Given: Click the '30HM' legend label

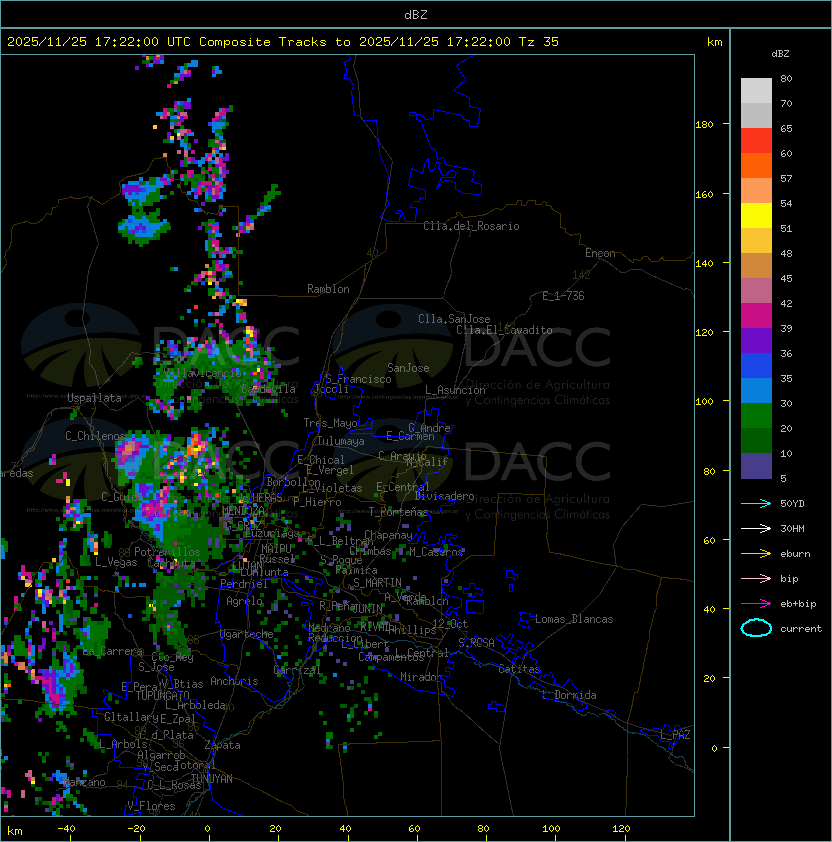Looking at the screenshot, I should pyautogui.click(x=792, y=528).
